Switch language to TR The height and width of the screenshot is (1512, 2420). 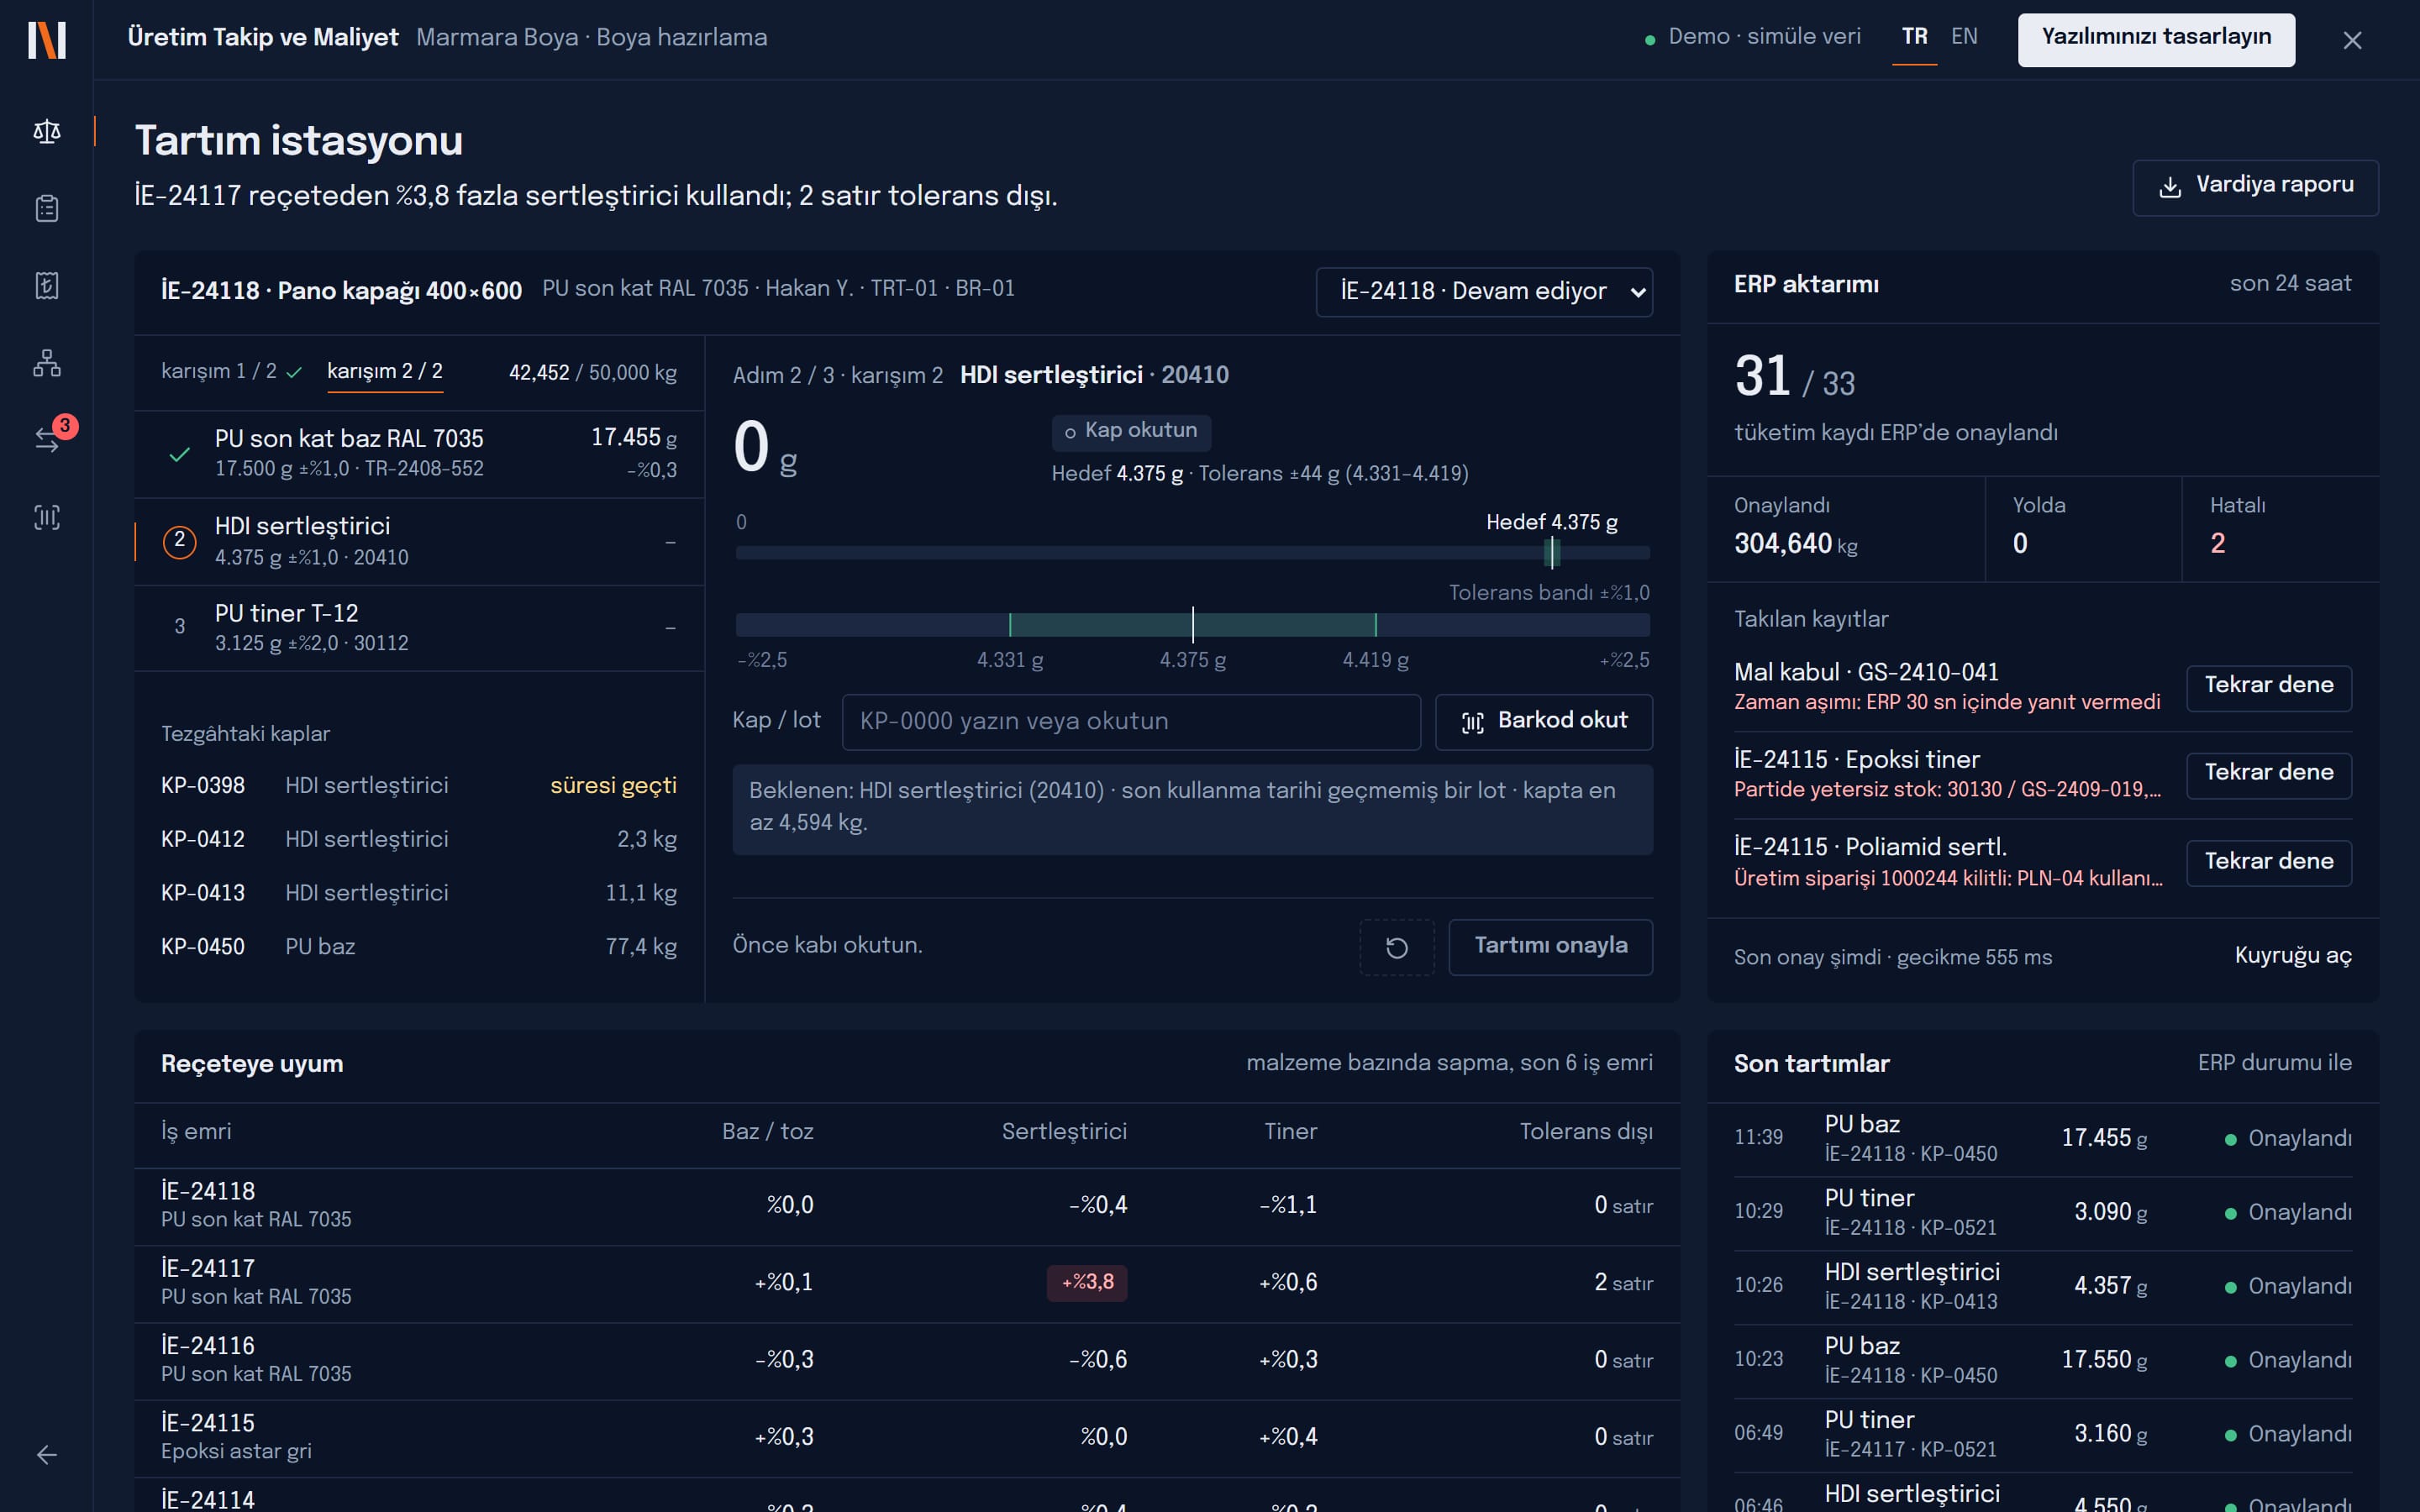pyautogui.click(x=1914, y=37)
